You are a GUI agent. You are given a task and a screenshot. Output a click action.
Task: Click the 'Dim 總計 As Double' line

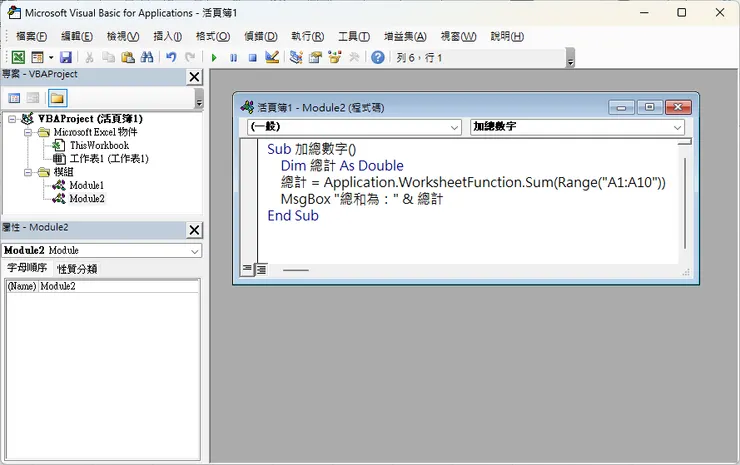pyautogui.click(x=342, y=166)
